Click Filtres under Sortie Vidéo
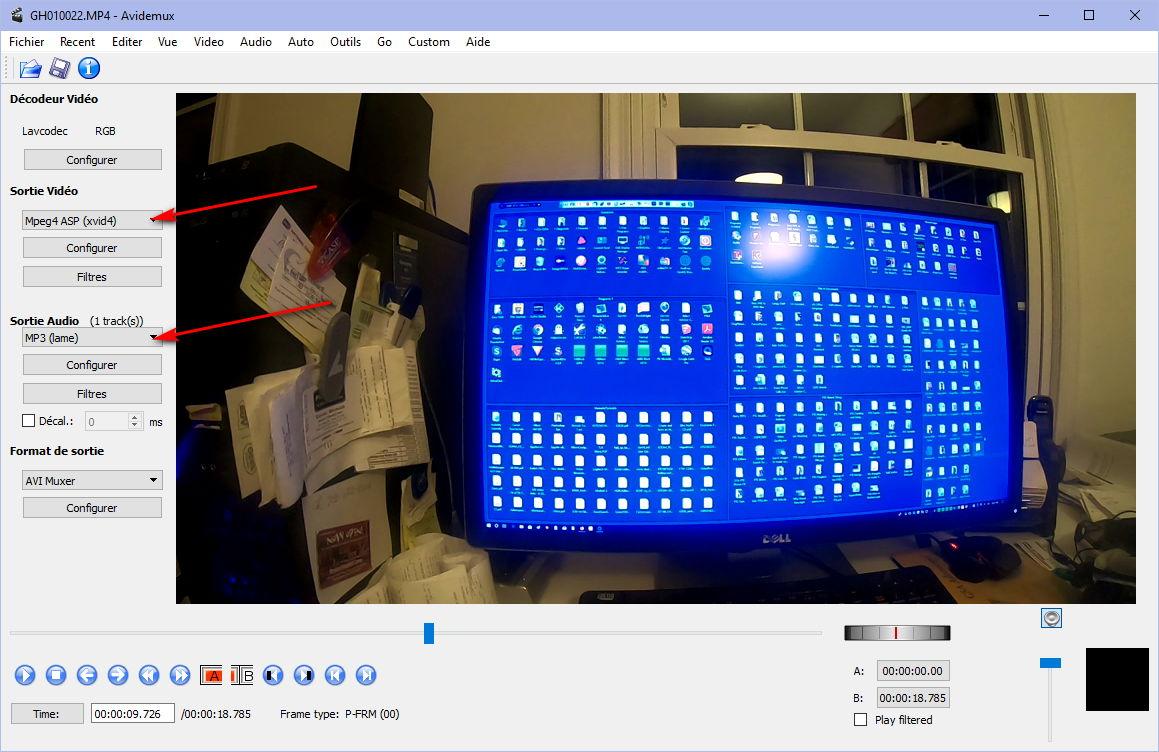The image size is (1159, 752). [92, 277]
